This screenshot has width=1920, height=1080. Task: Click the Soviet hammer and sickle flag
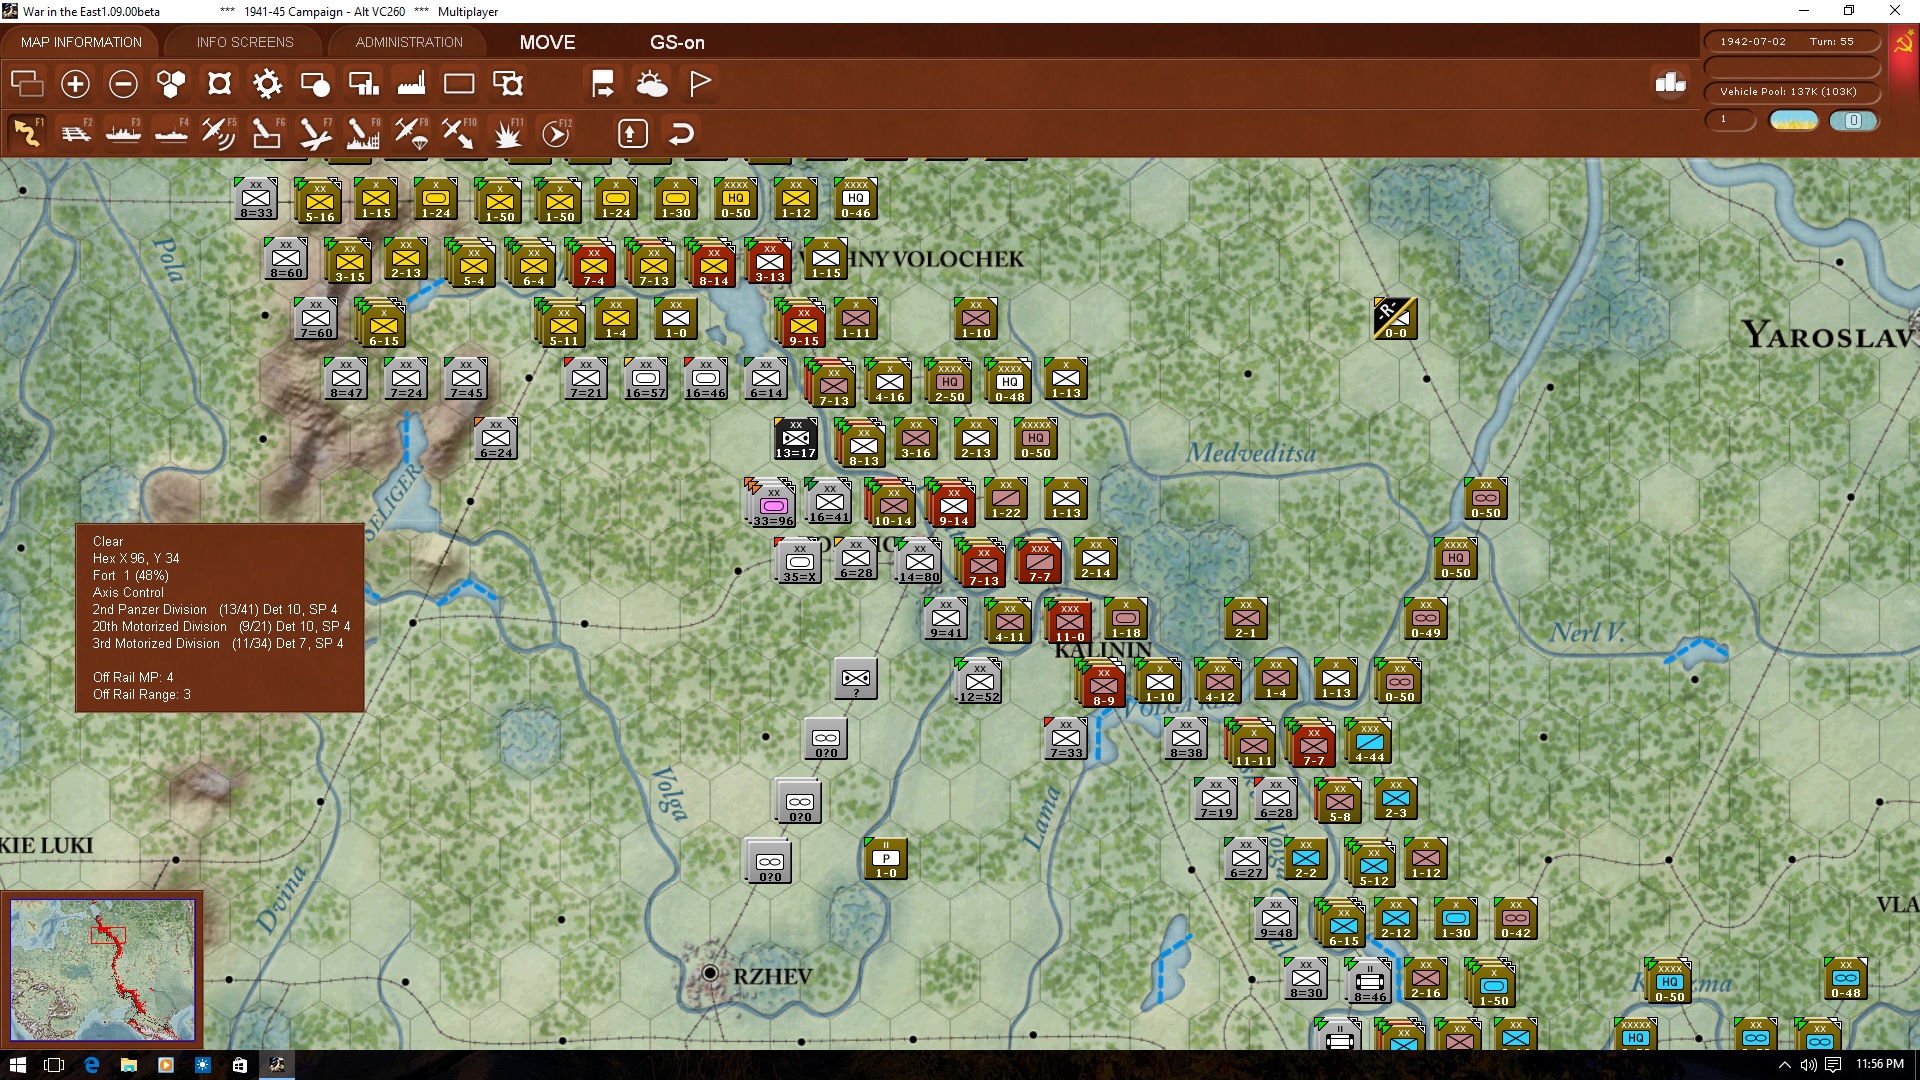tap(1903, 44)
